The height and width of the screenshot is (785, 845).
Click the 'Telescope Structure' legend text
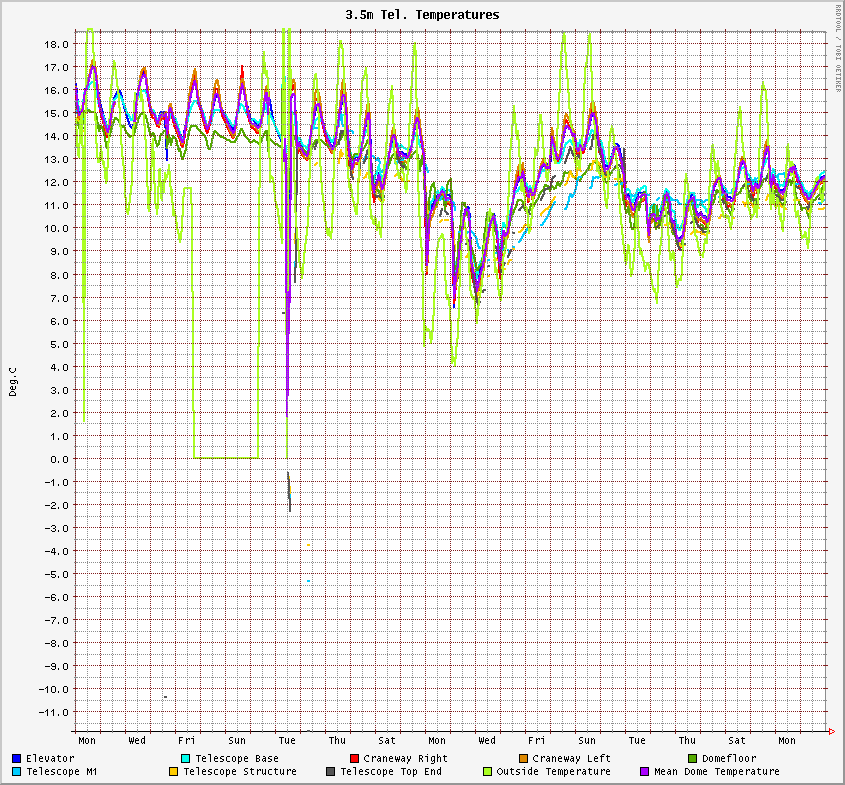coord(240,772)
